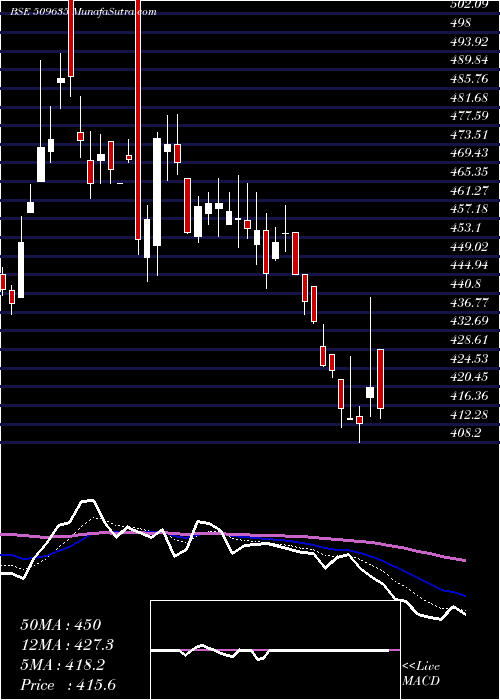Viewport: 500px width, 700px height.
Task: Click the 449.02 price level label
Action: coord(469,246)
